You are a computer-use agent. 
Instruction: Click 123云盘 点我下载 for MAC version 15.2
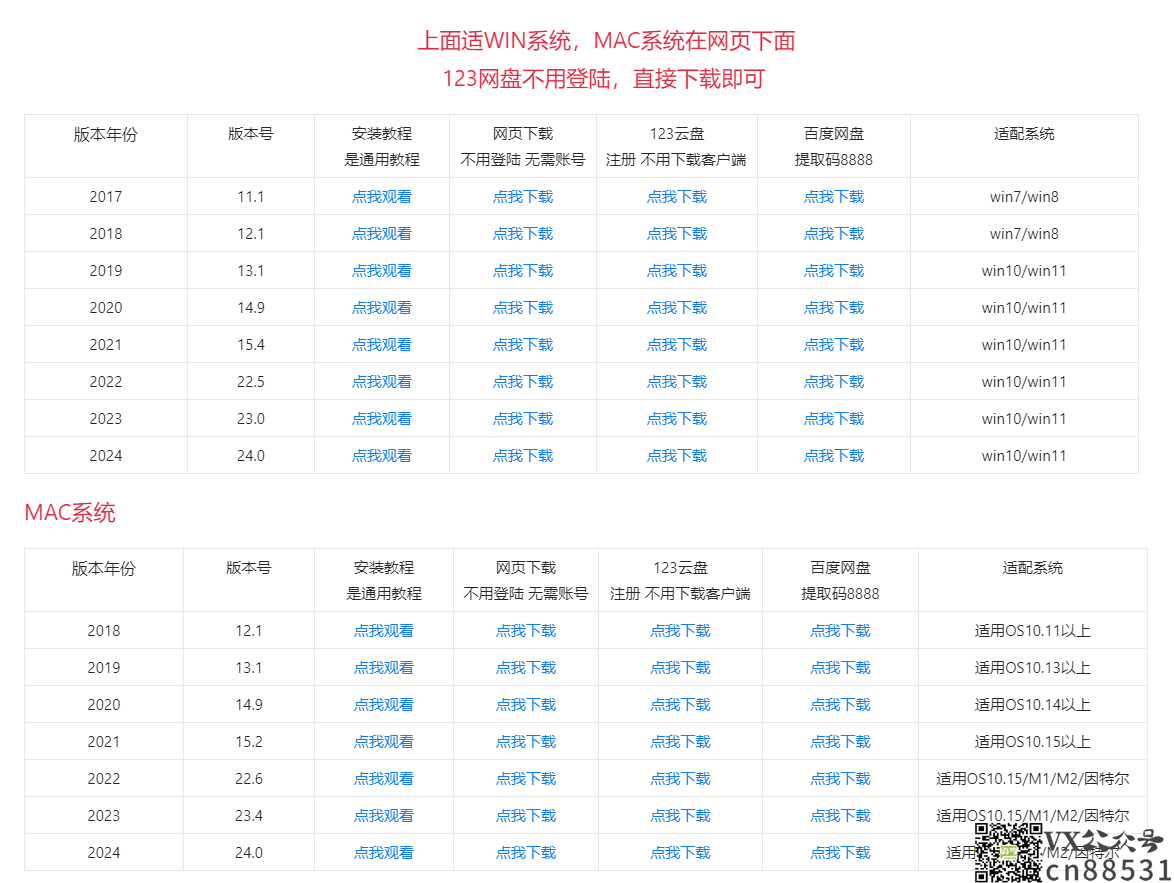[x=681, y=741]
